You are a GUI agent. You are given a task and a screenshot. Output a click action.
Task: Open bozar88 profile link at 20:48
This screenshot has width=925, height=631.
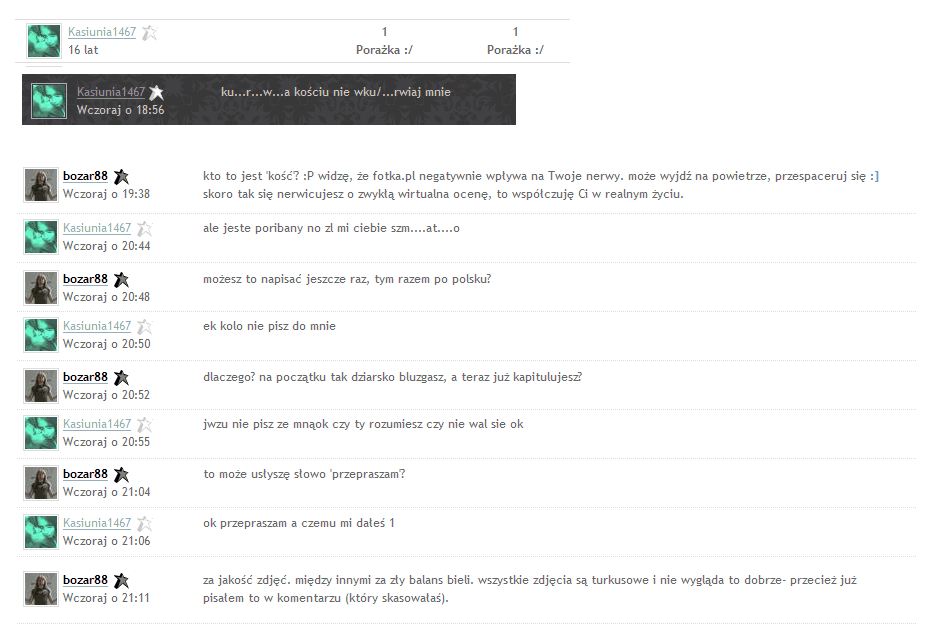[86, 280]
